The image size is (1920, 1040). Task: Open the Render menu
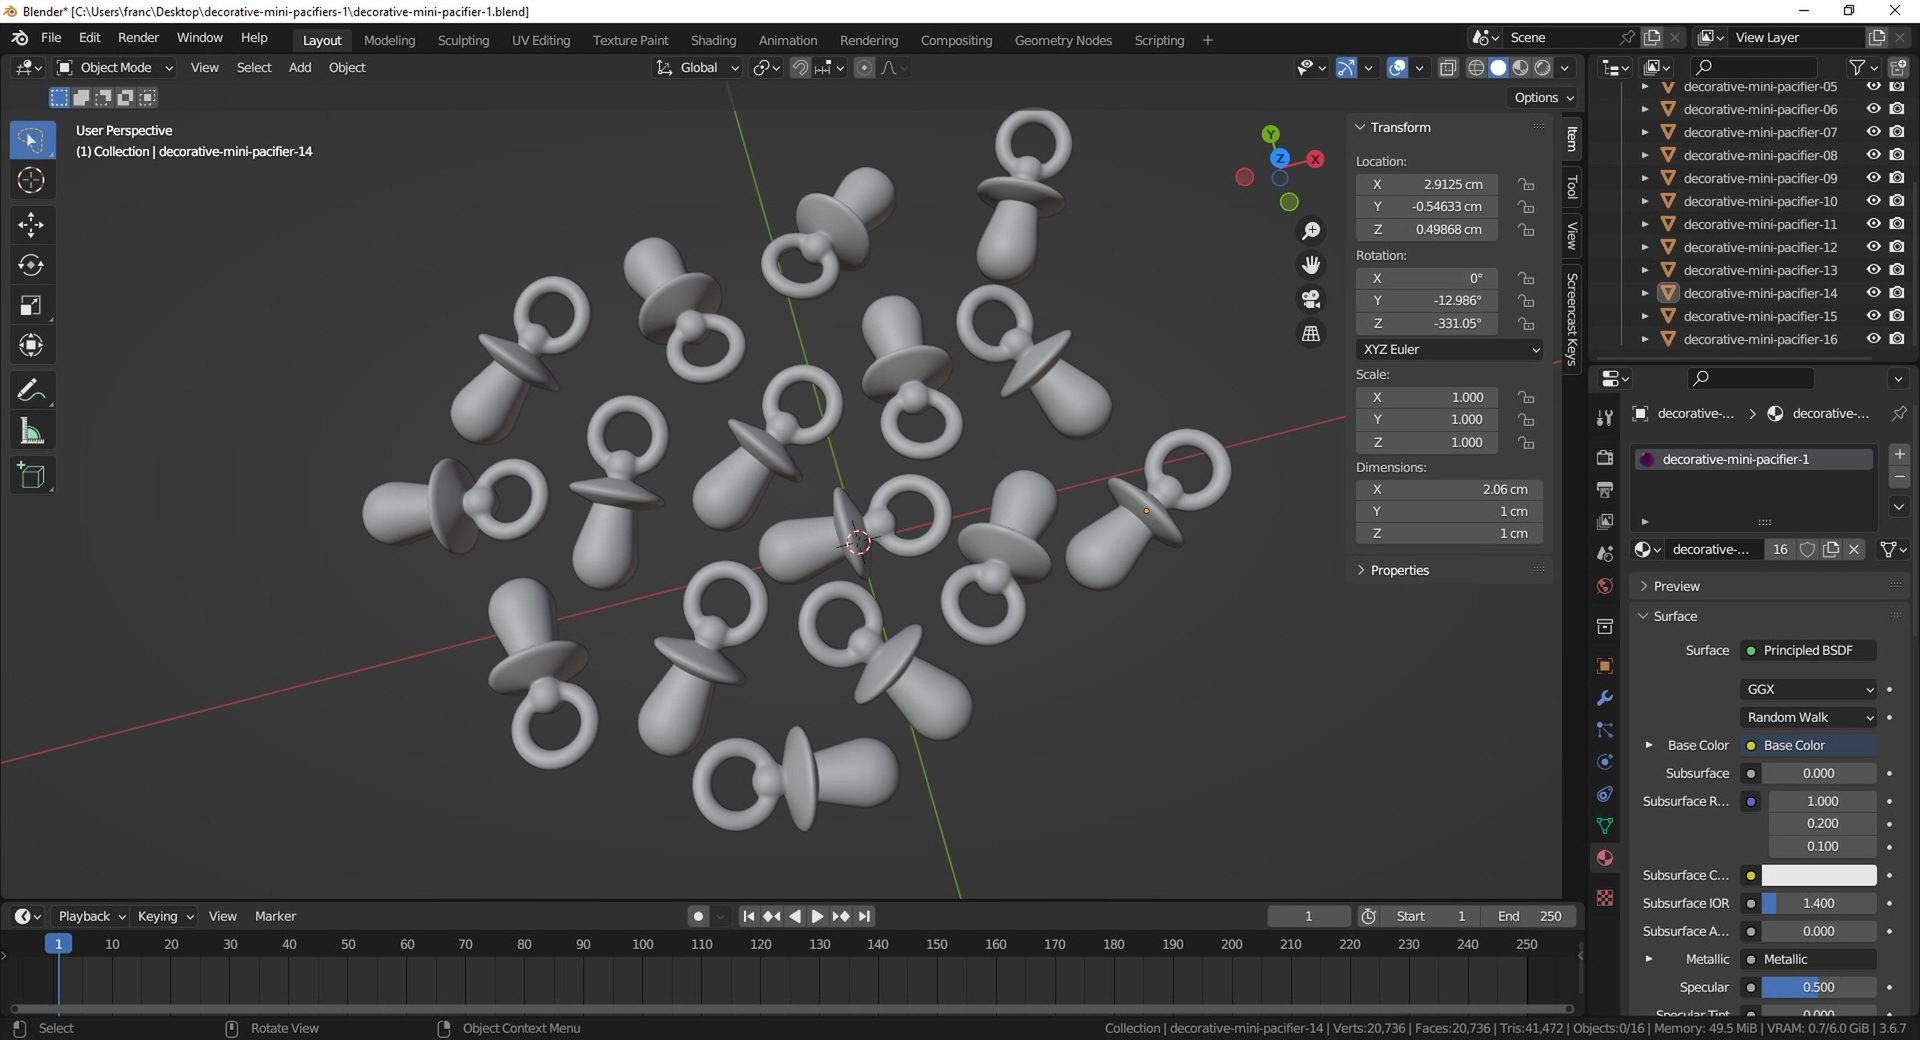(x=138, y=37)
